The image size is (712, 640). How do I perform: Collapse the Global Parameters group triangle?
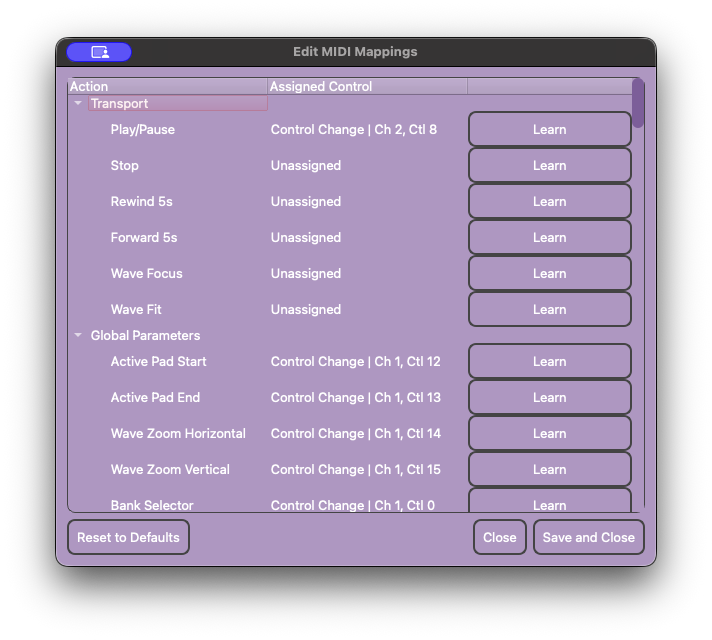tap(78, 336)
